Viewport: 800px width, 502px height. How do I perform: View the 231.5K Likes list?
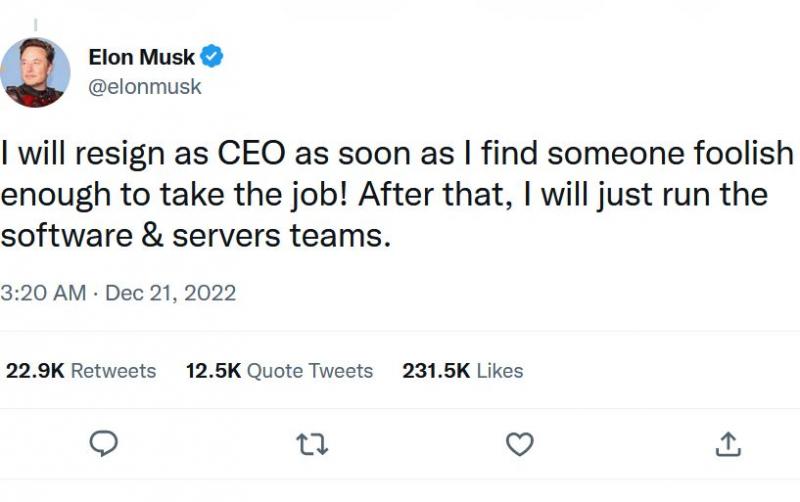pos(463,371)
